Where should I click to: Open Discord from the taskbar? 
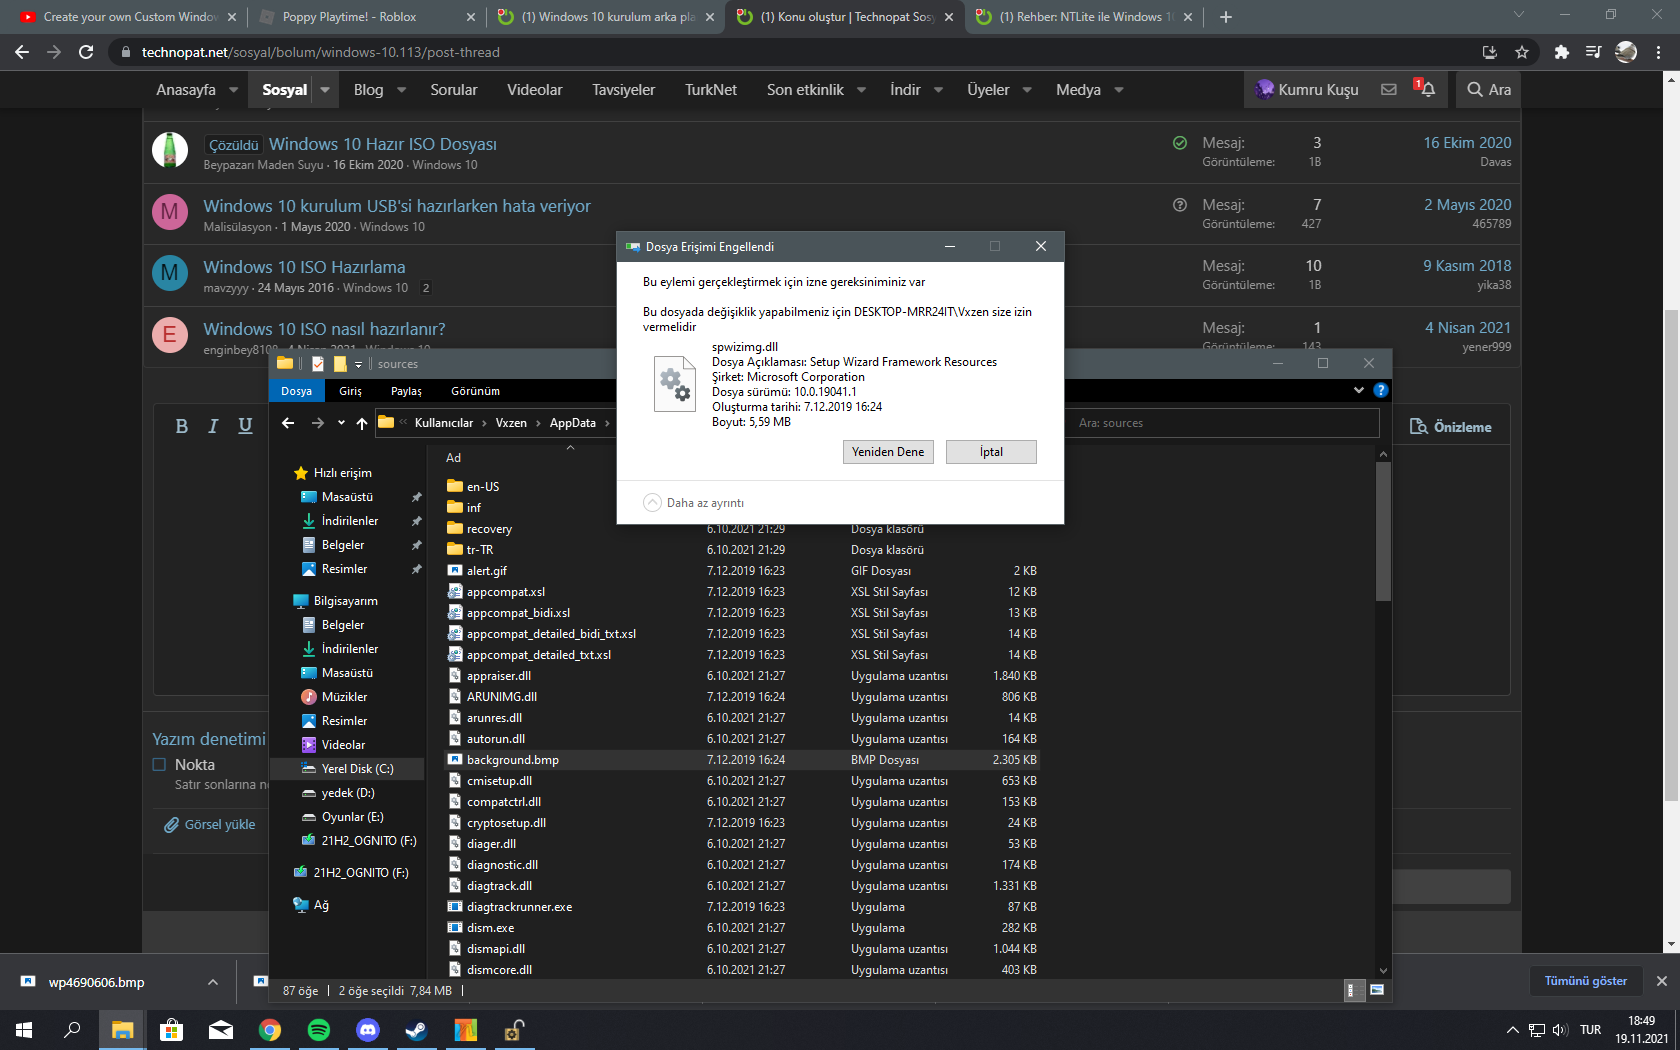368,1030
